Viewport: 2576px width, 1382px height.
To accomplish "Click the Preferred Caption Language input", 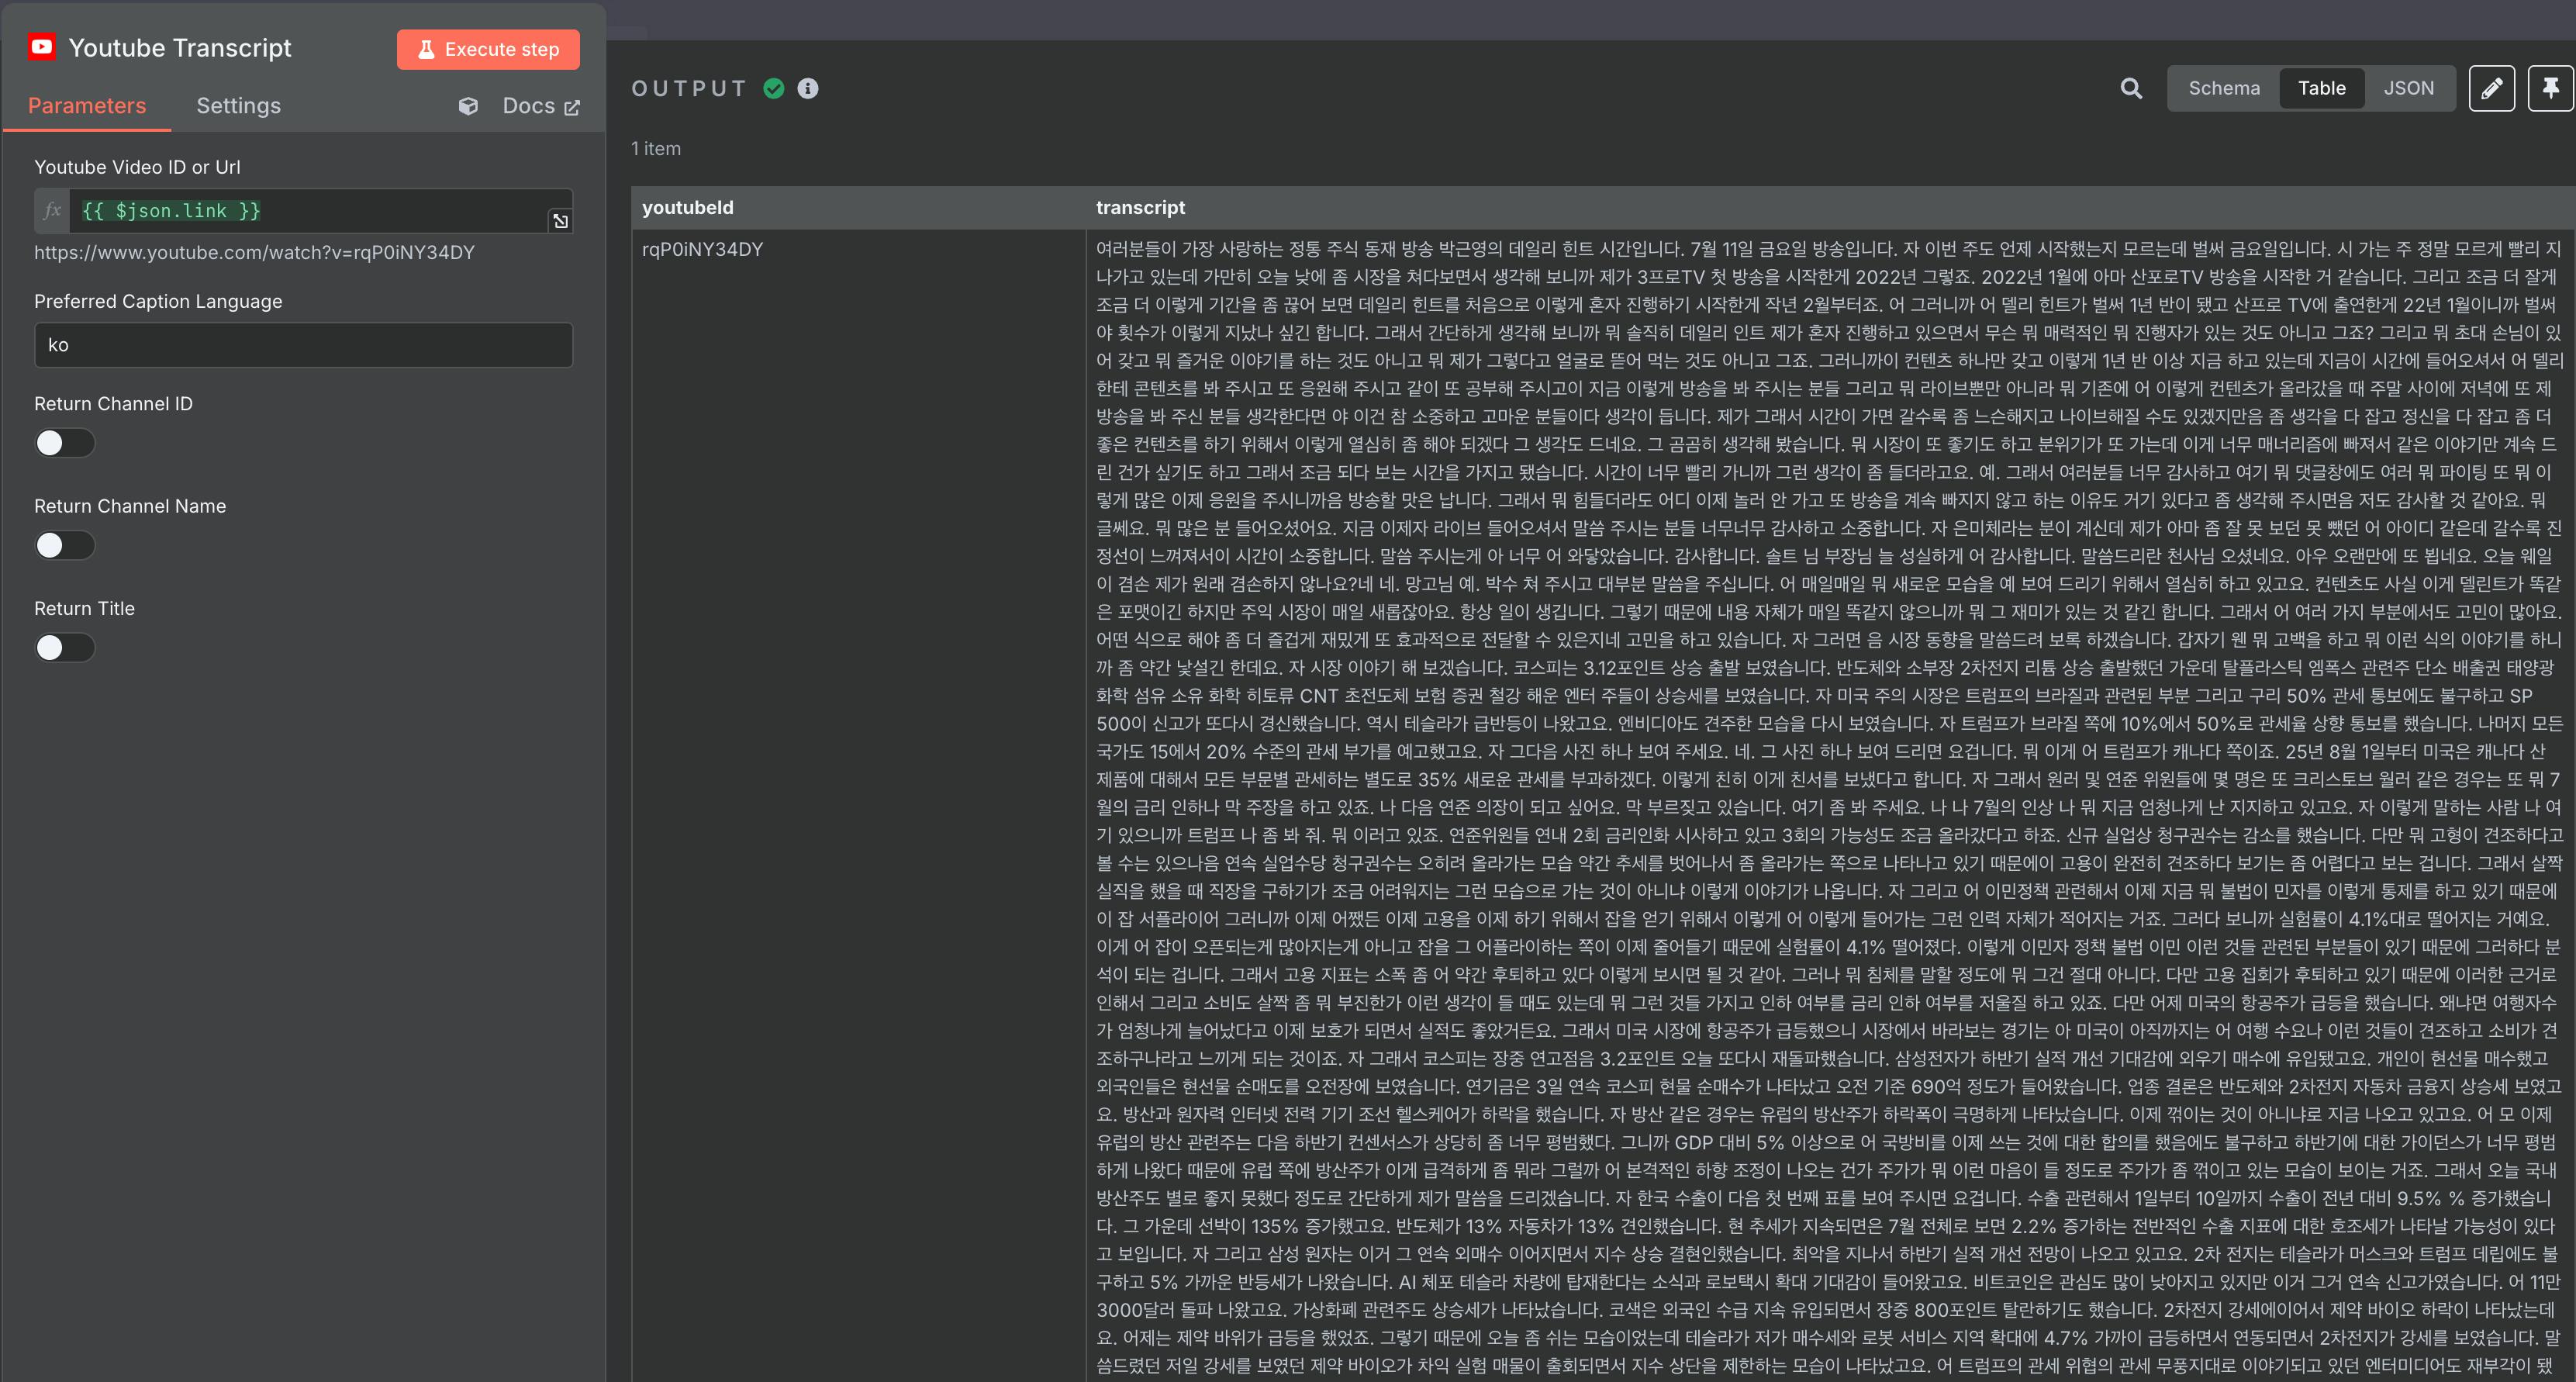I will [x=303, y=345].
